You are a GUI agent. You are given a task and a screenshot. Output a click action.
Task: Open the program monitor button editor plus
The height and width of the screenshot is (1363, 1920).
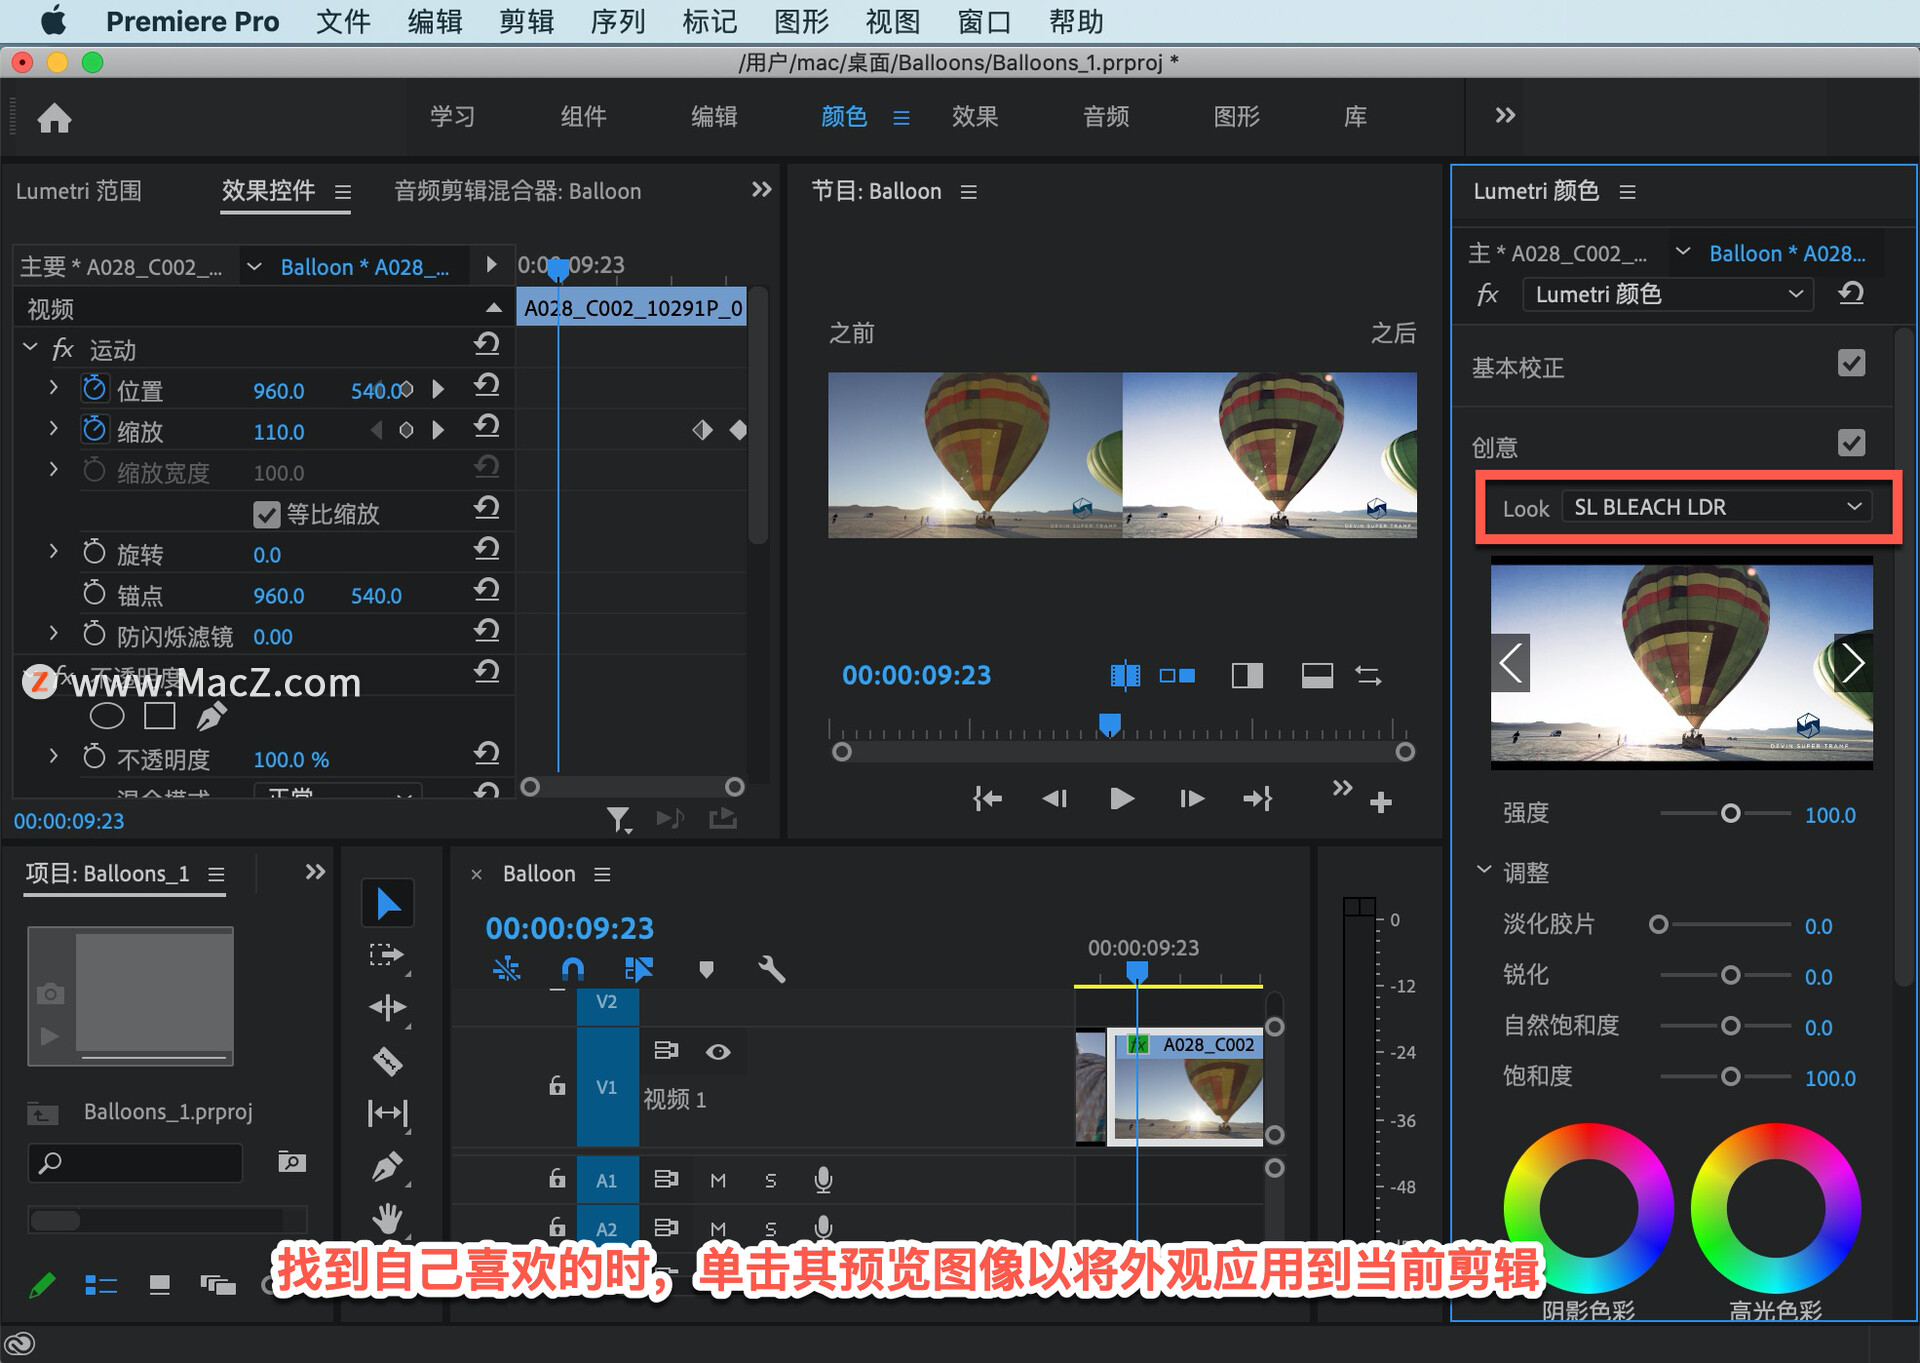point(1381,801)
